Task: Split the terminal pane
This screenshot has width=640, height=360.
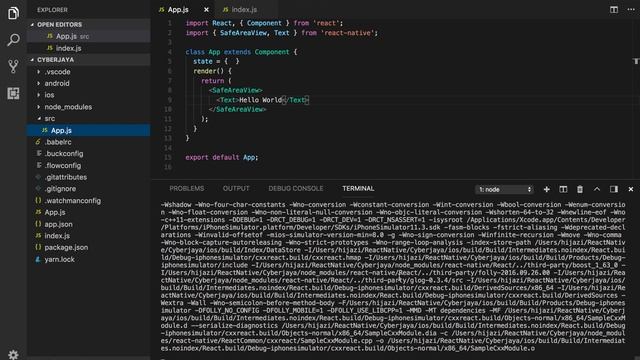Action: tap(563, 189)
